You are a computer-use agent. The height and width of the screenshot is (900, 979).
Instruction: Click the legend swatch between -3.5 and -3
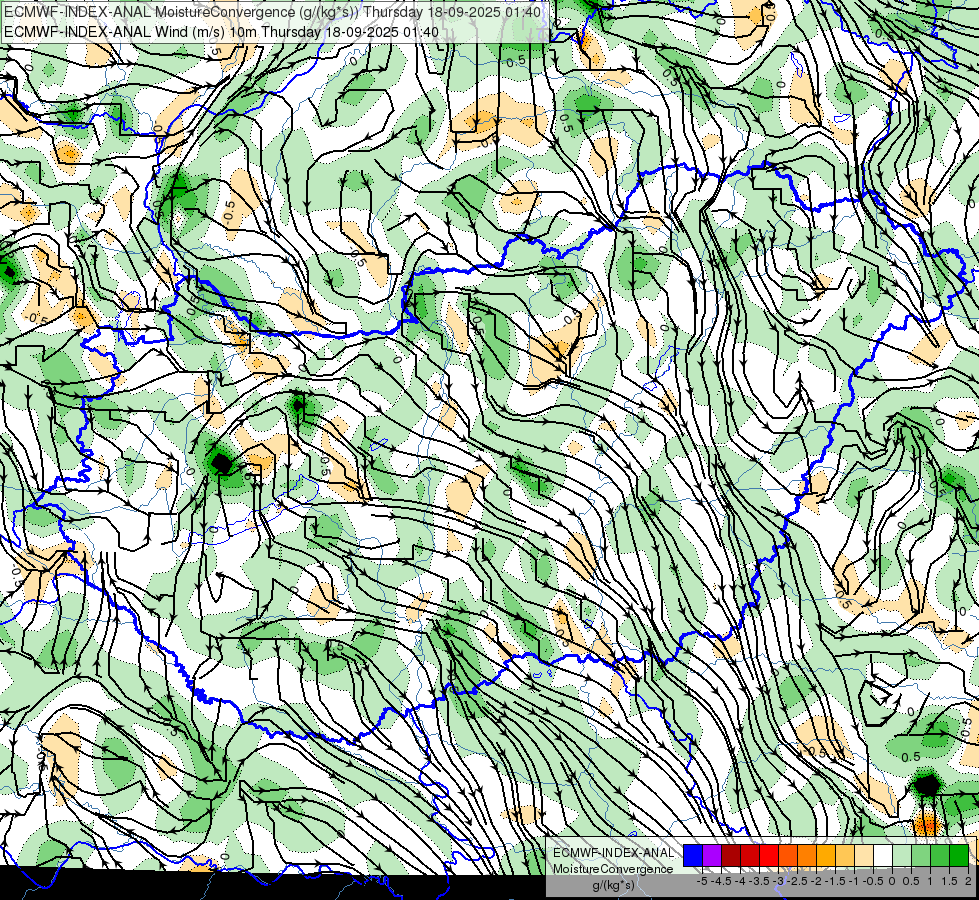(x=769, y=856)
